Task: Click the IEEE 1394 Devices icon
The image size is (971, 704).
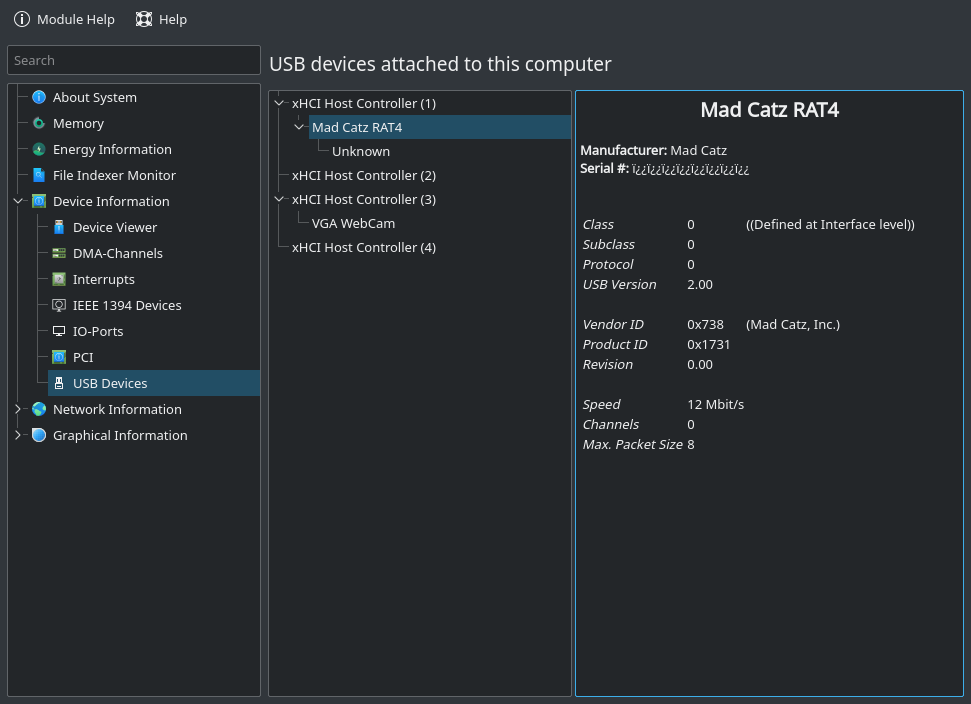Action: point(59,305)
